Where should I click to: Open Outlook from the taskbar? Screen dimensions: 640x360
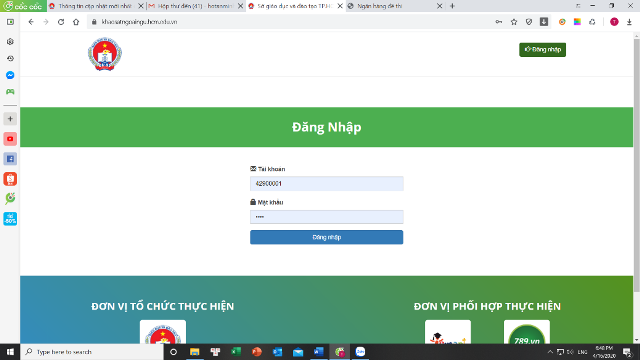(x=278, y=352)
